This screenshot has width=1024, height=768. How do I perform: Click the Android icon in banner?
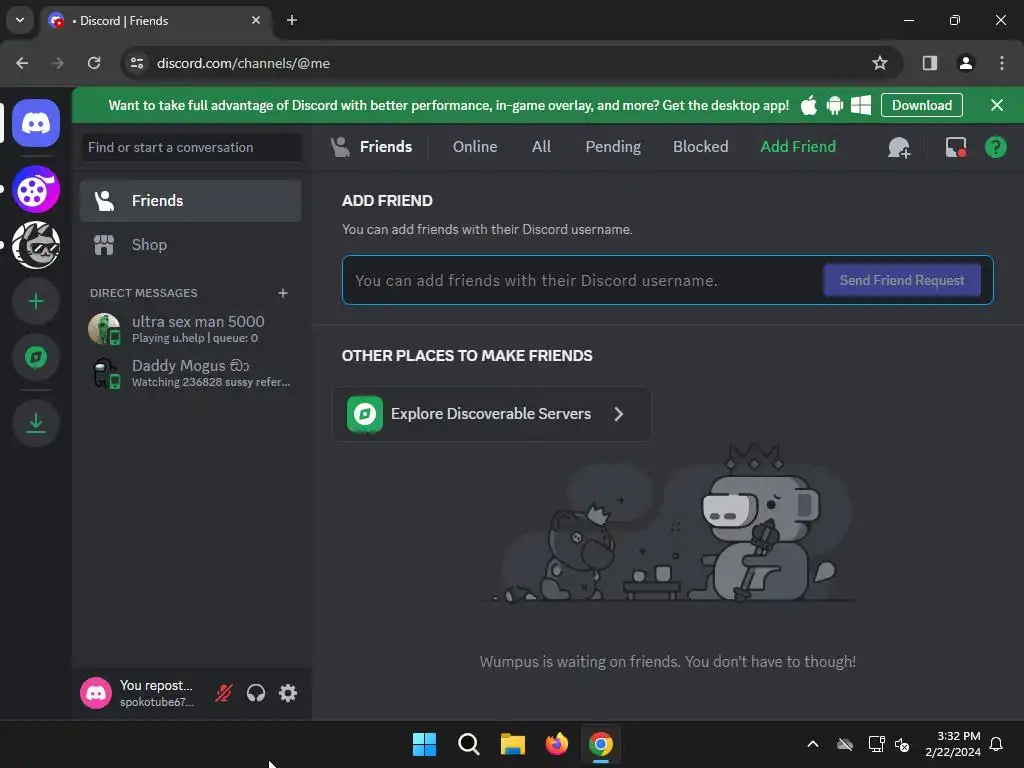pyautogui.click(x=835, y=105)
